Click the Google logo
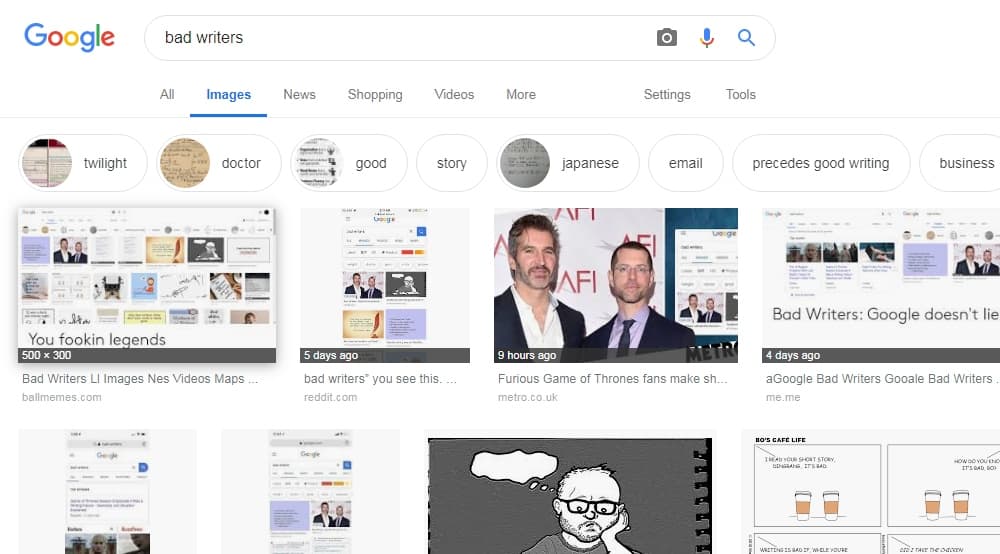This screenshot has height=554, width=1000. (70, 38)
